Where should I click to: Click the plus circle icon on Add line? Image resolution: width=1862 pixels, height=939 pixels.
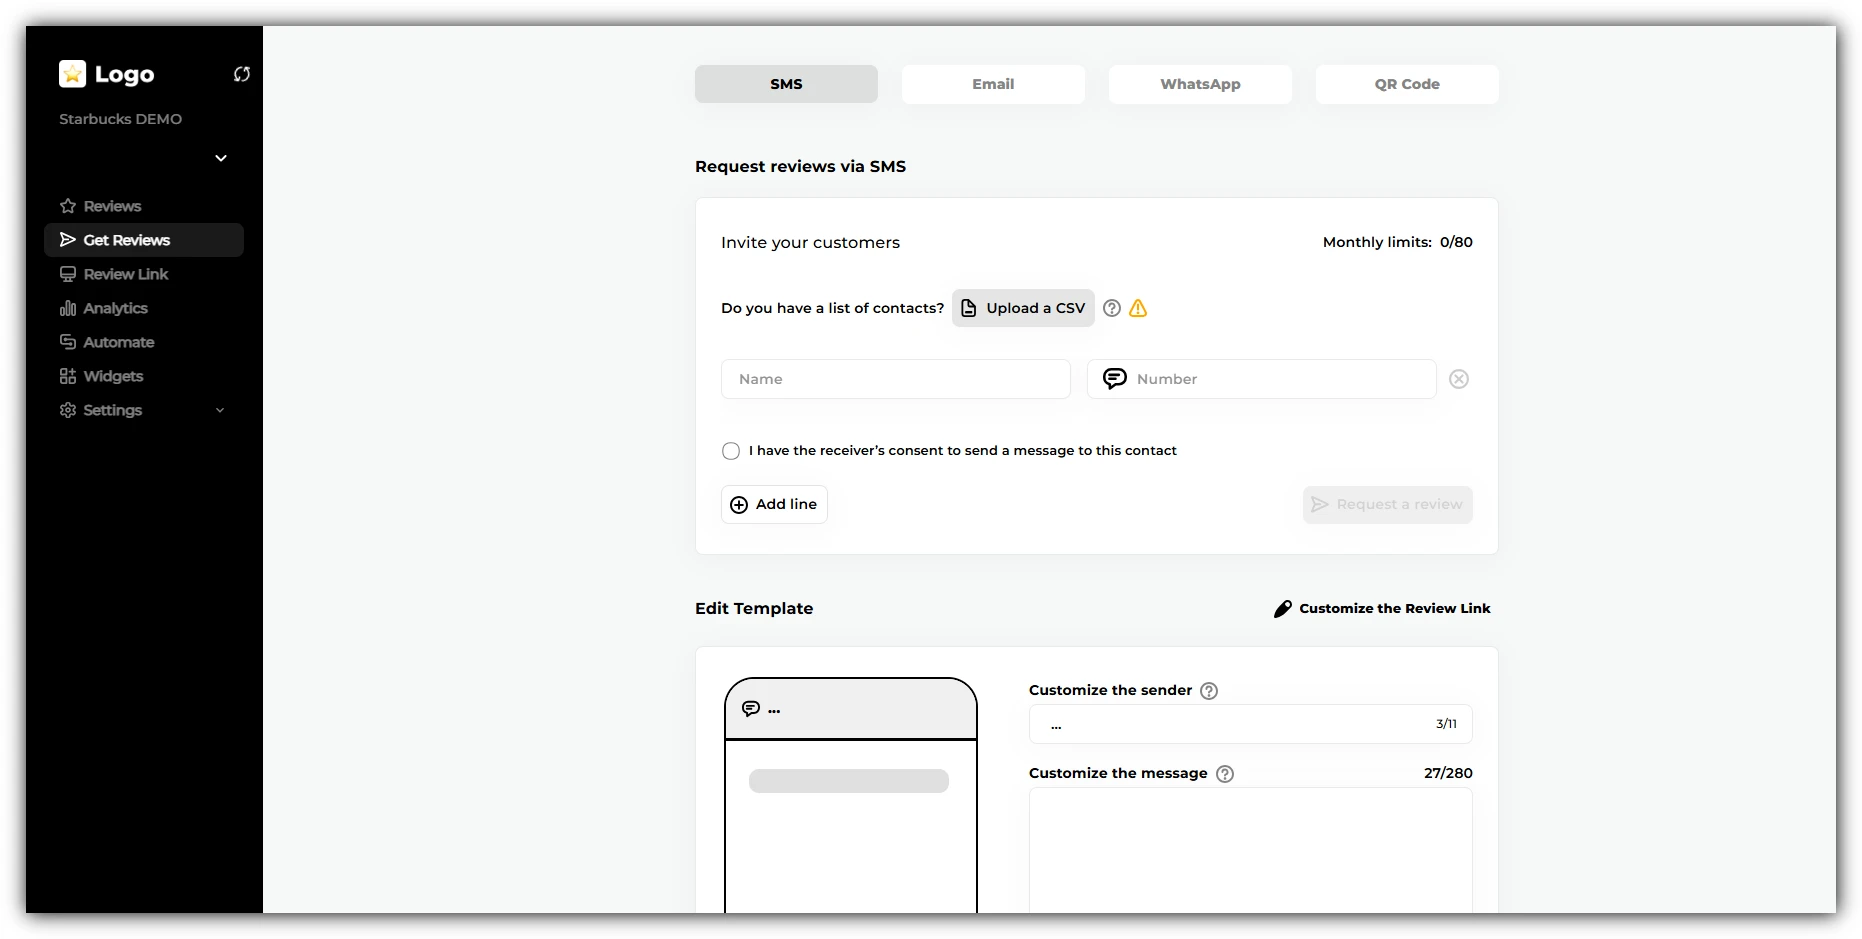[739, 505]
